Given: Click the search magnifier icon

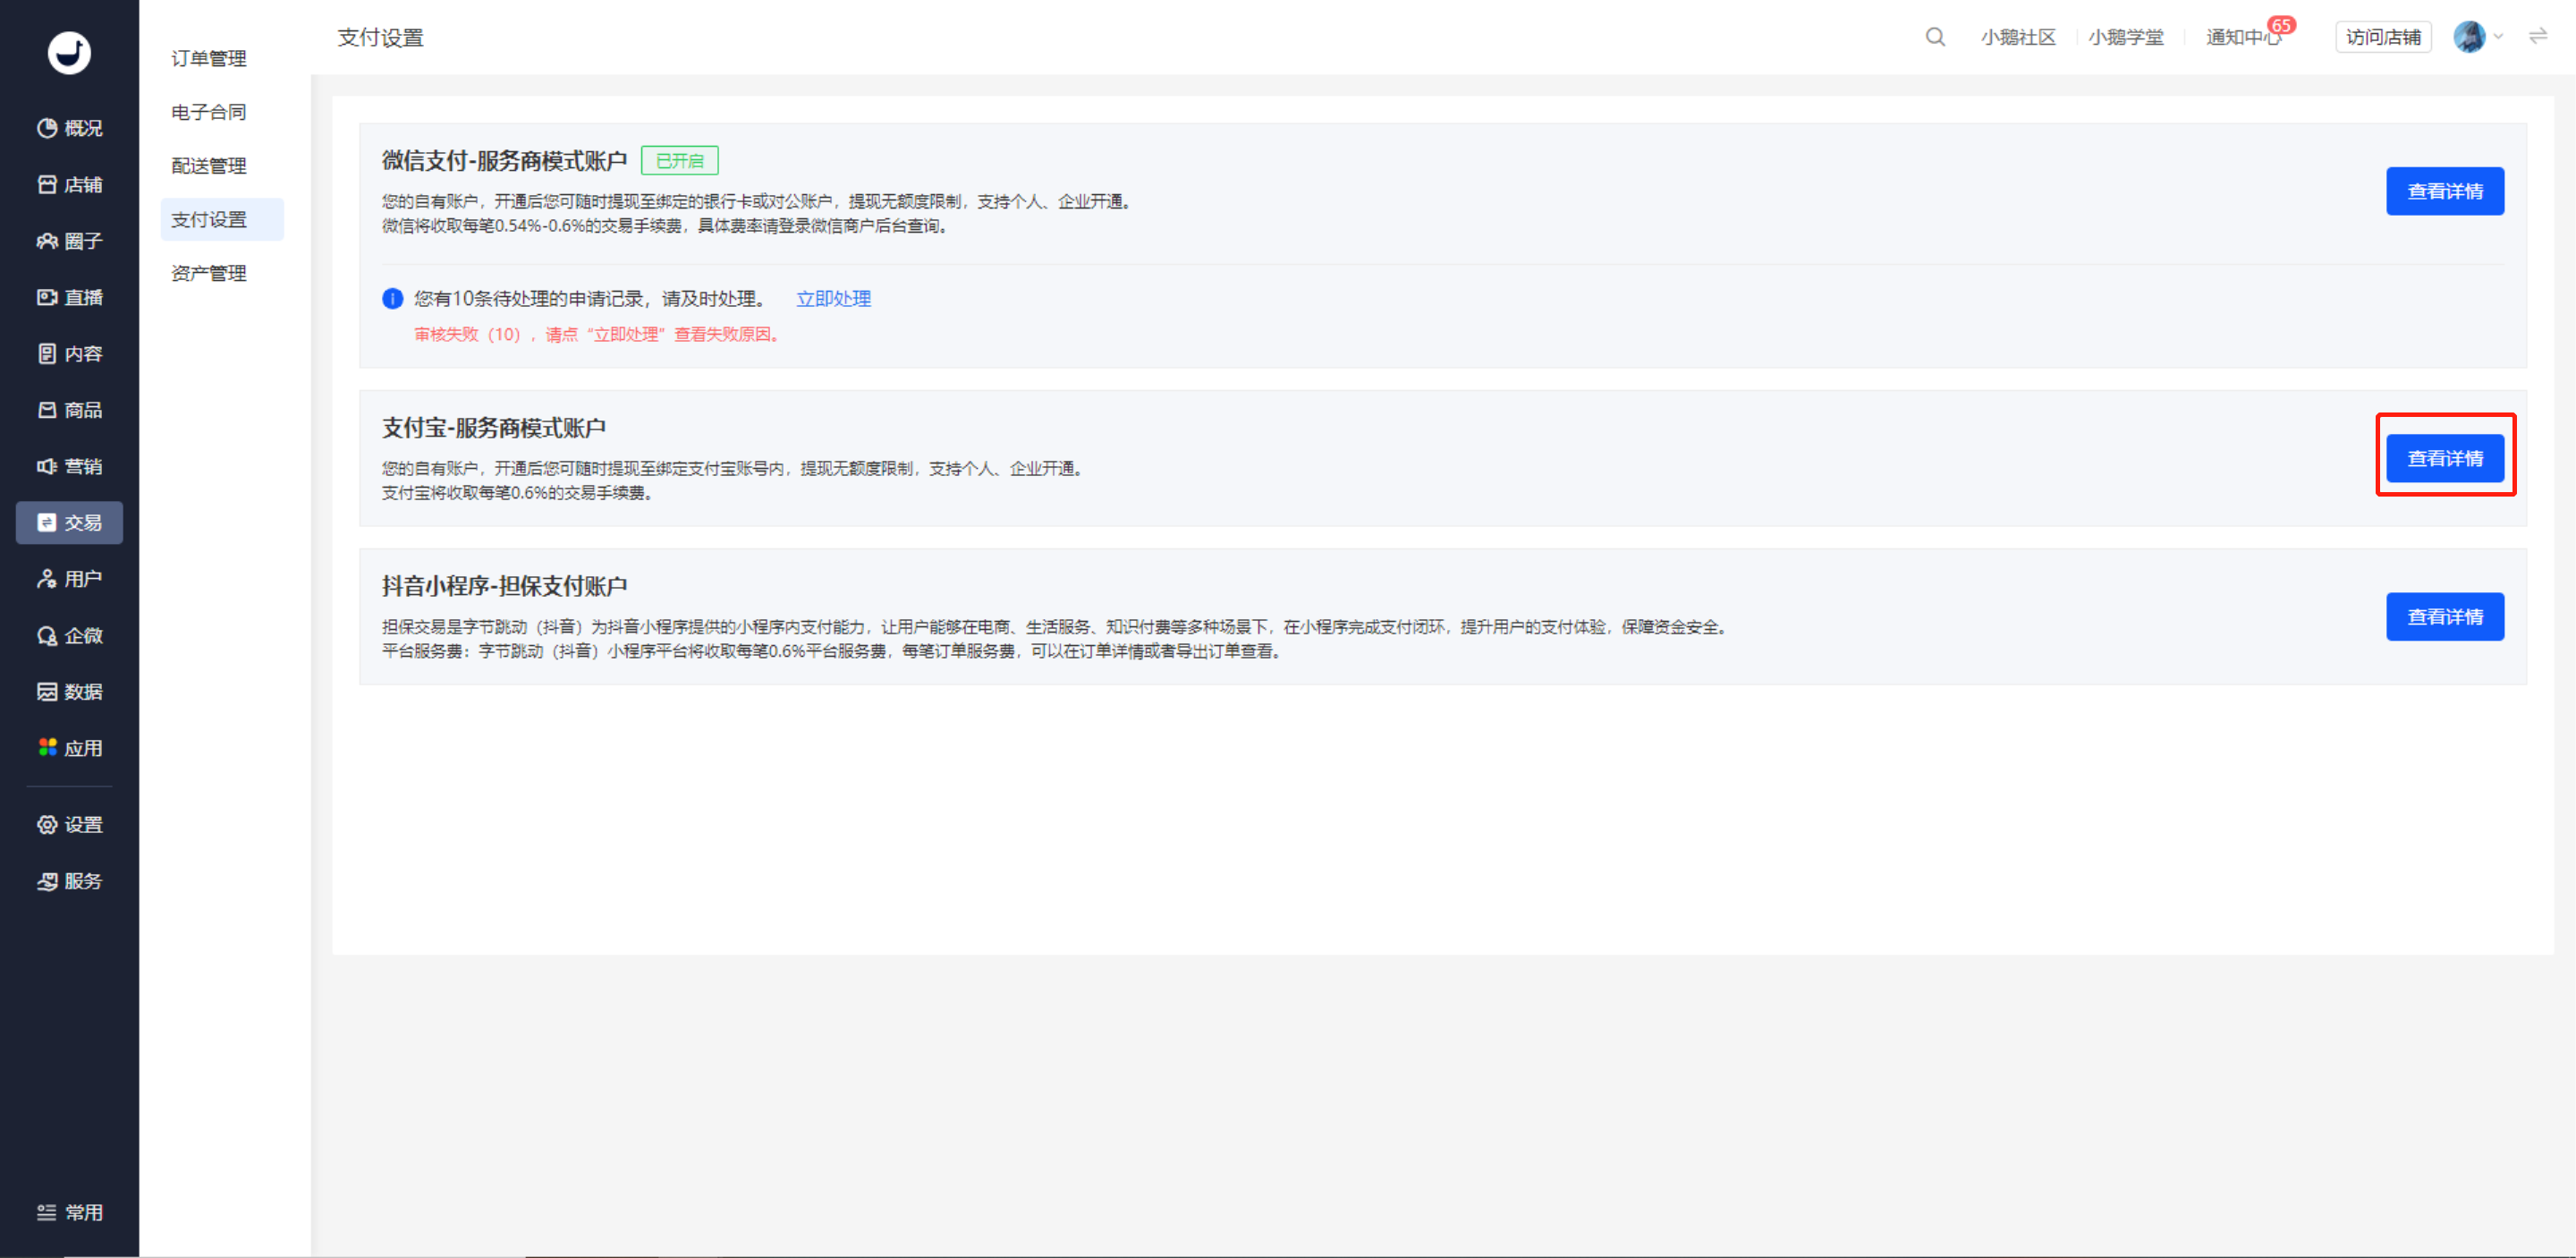Looking at the screenshot, I should tap(1935, 37).
